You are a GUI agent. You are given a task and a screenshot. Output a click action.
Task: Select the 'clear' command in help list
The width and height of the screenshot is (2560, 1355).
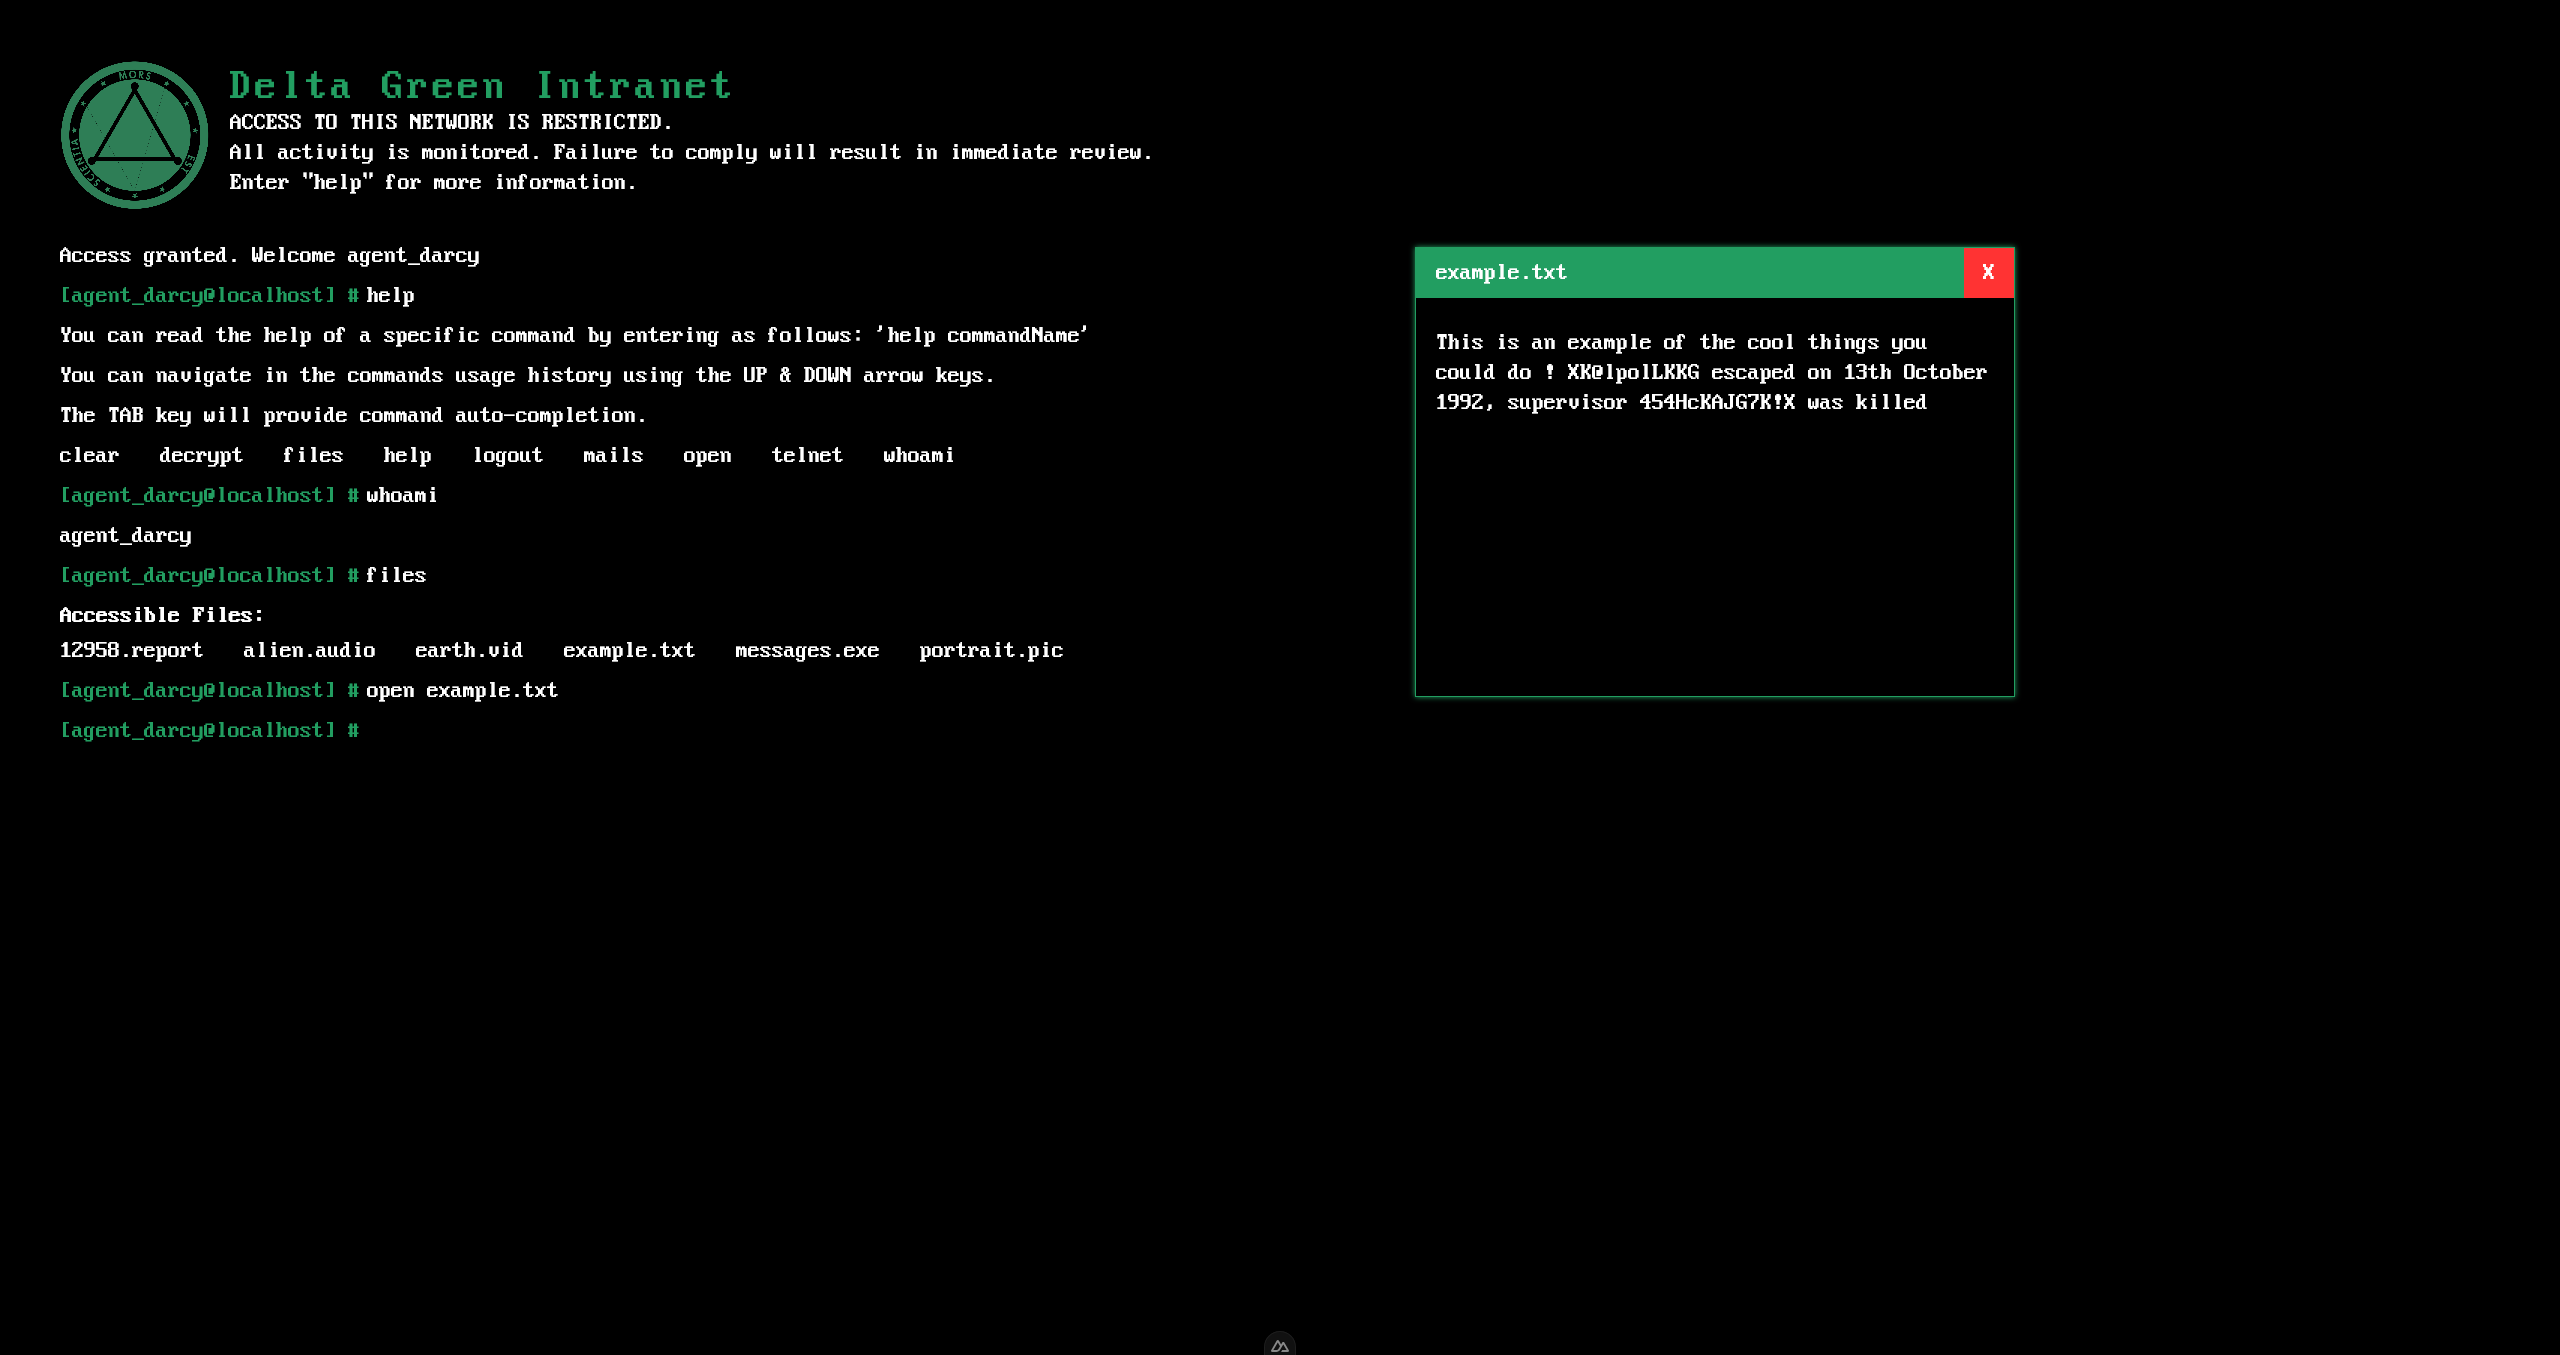click(x=89, y=455)
